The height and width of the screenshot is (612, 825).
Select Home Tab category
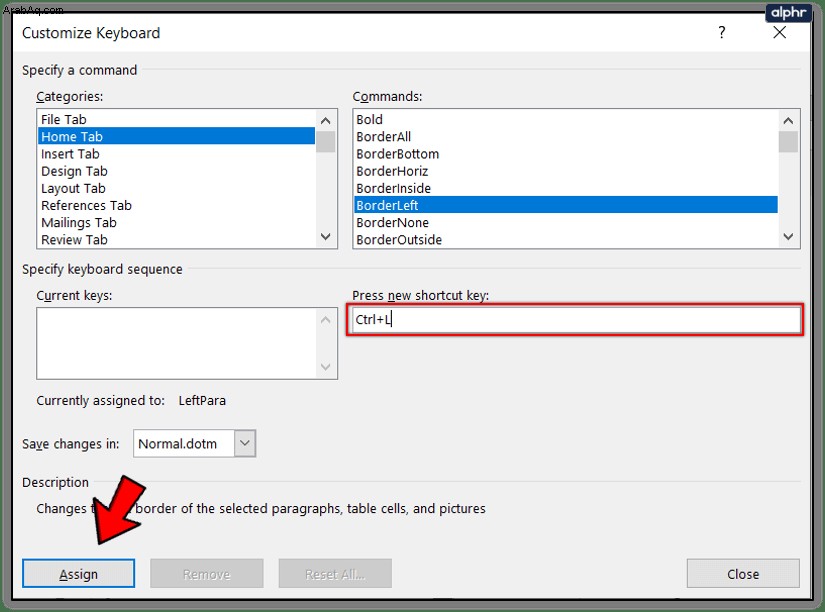pos(177,136)
